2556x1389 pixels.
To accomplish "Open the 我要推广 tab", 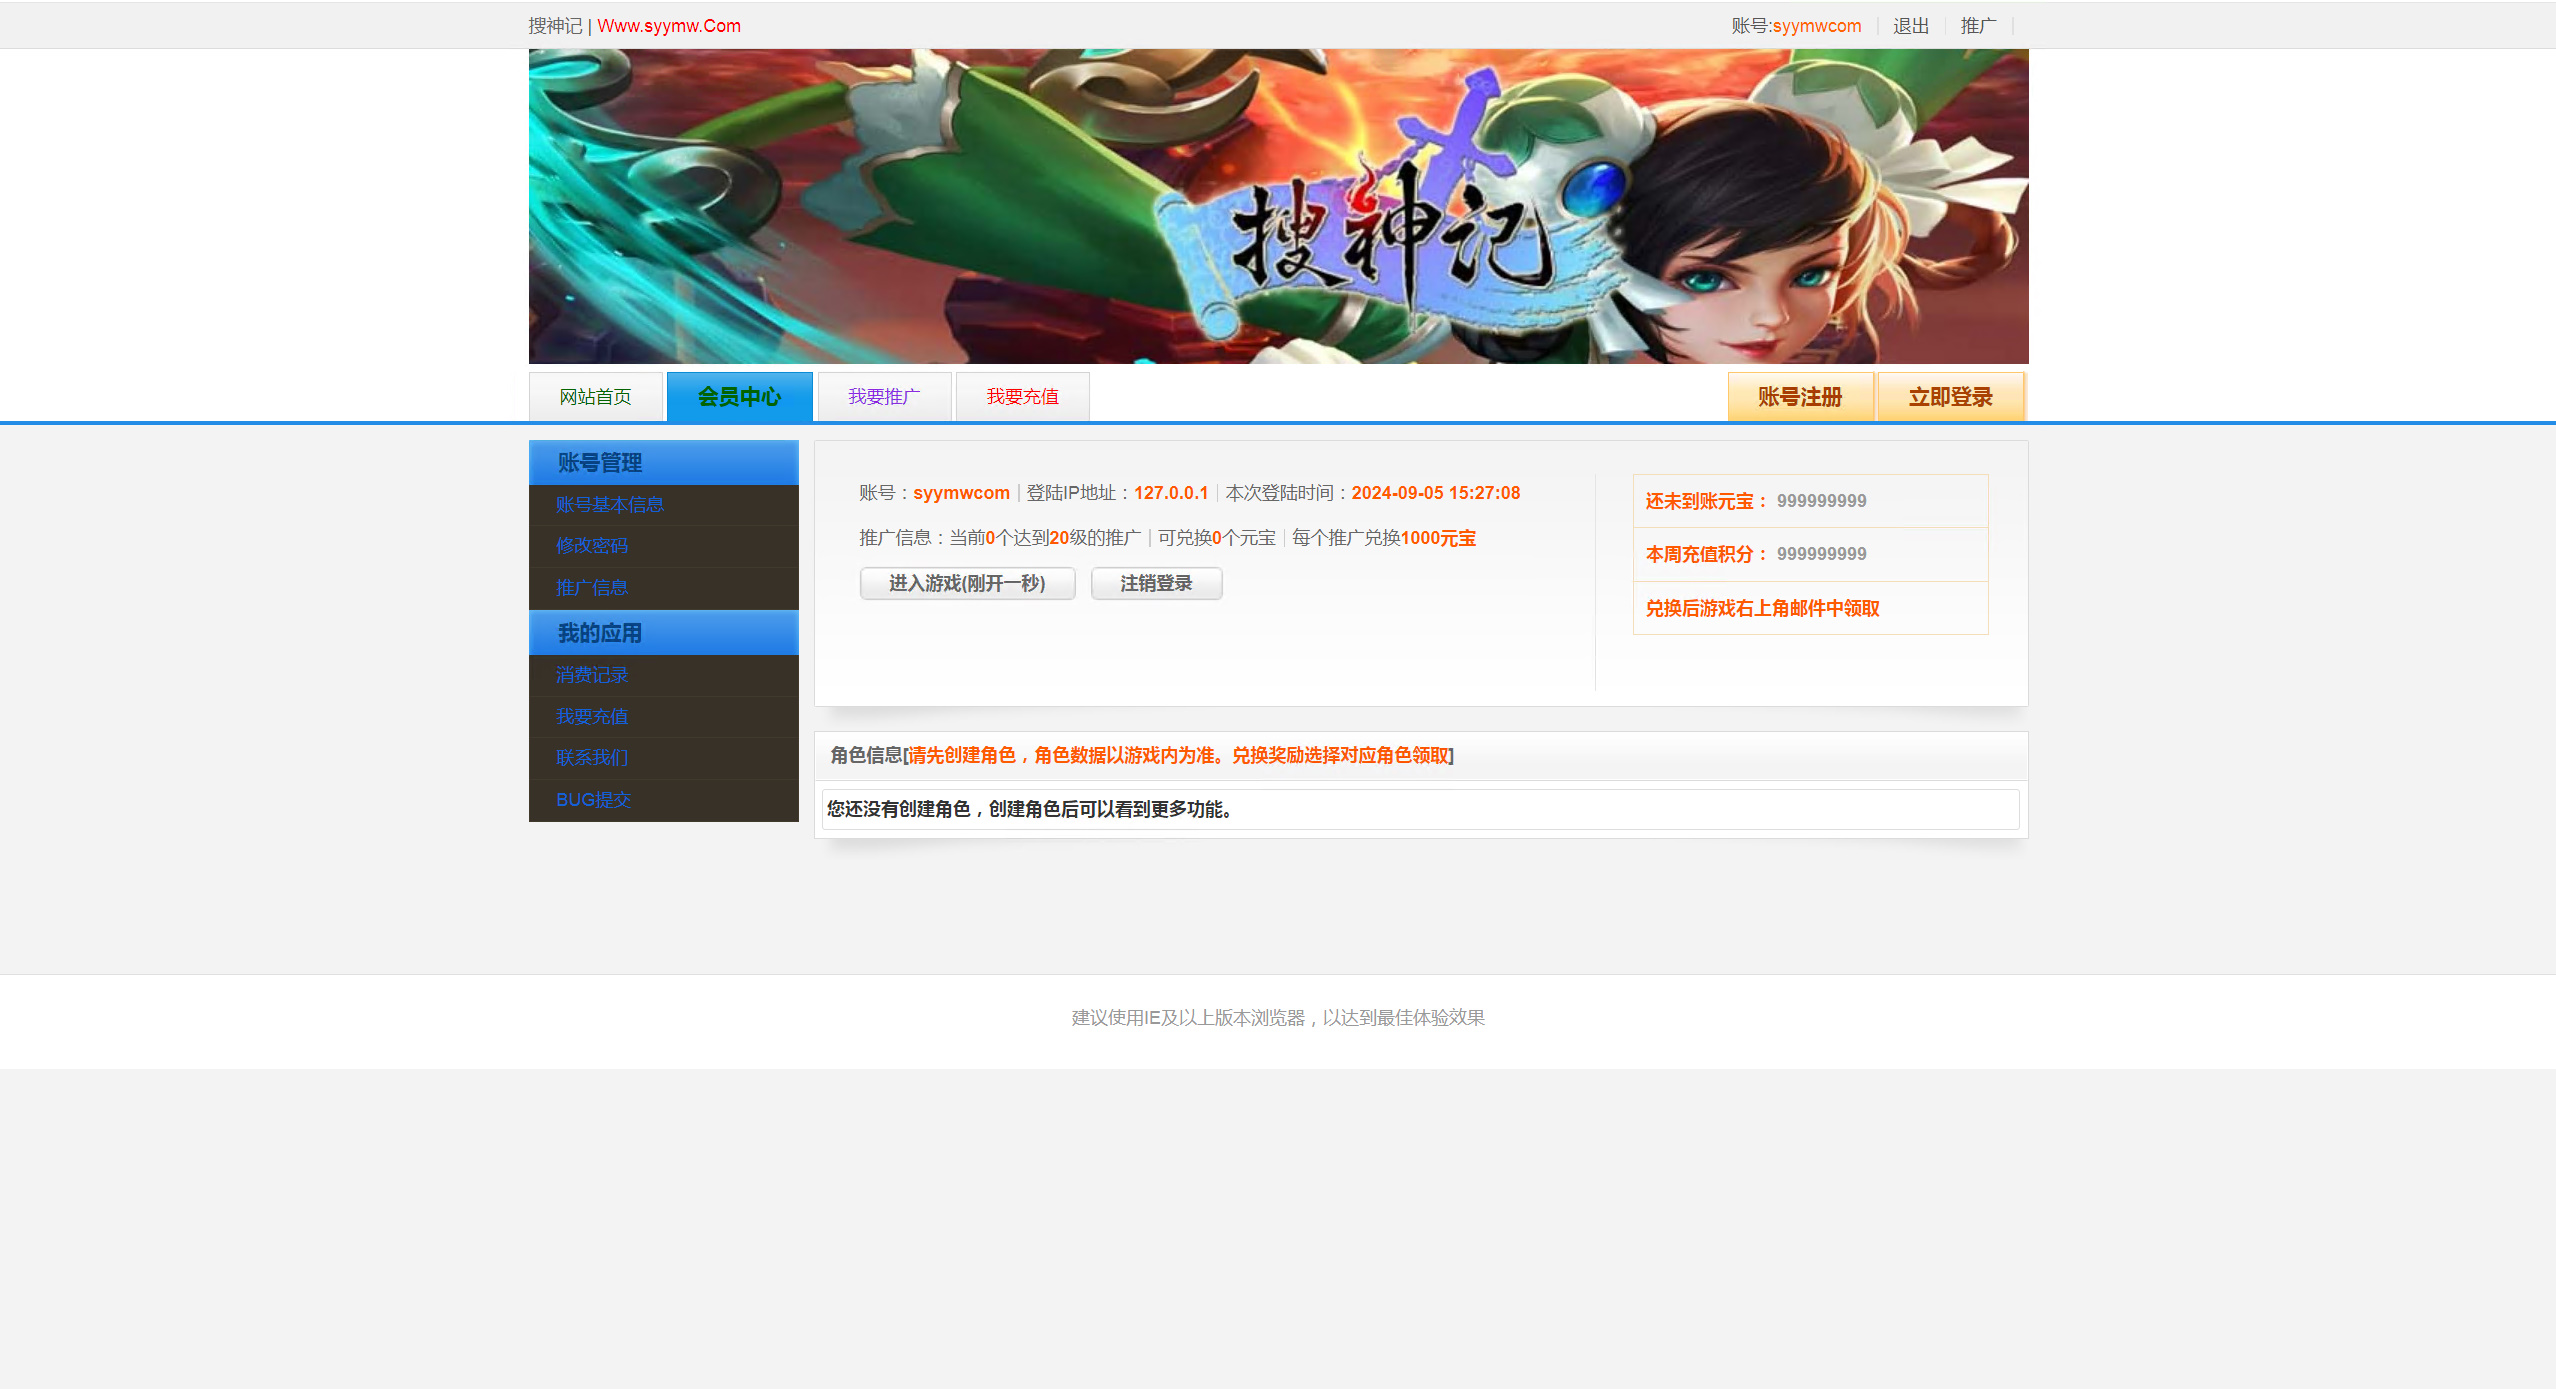I will coord(884,397).
